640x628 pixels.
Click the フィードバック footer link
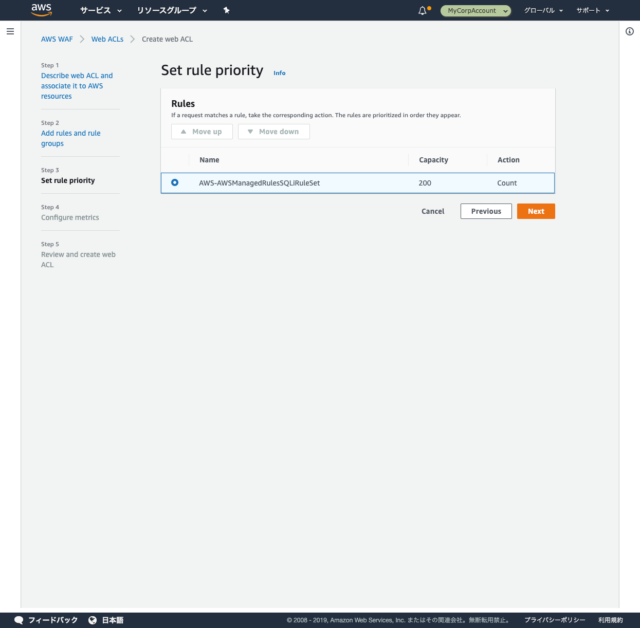point(53,620)
